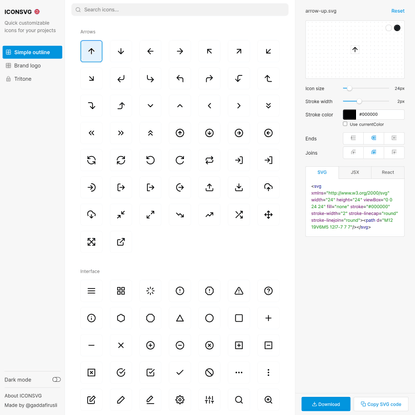
Task: Adjust the Icon size slider
Action: (366, 88)
